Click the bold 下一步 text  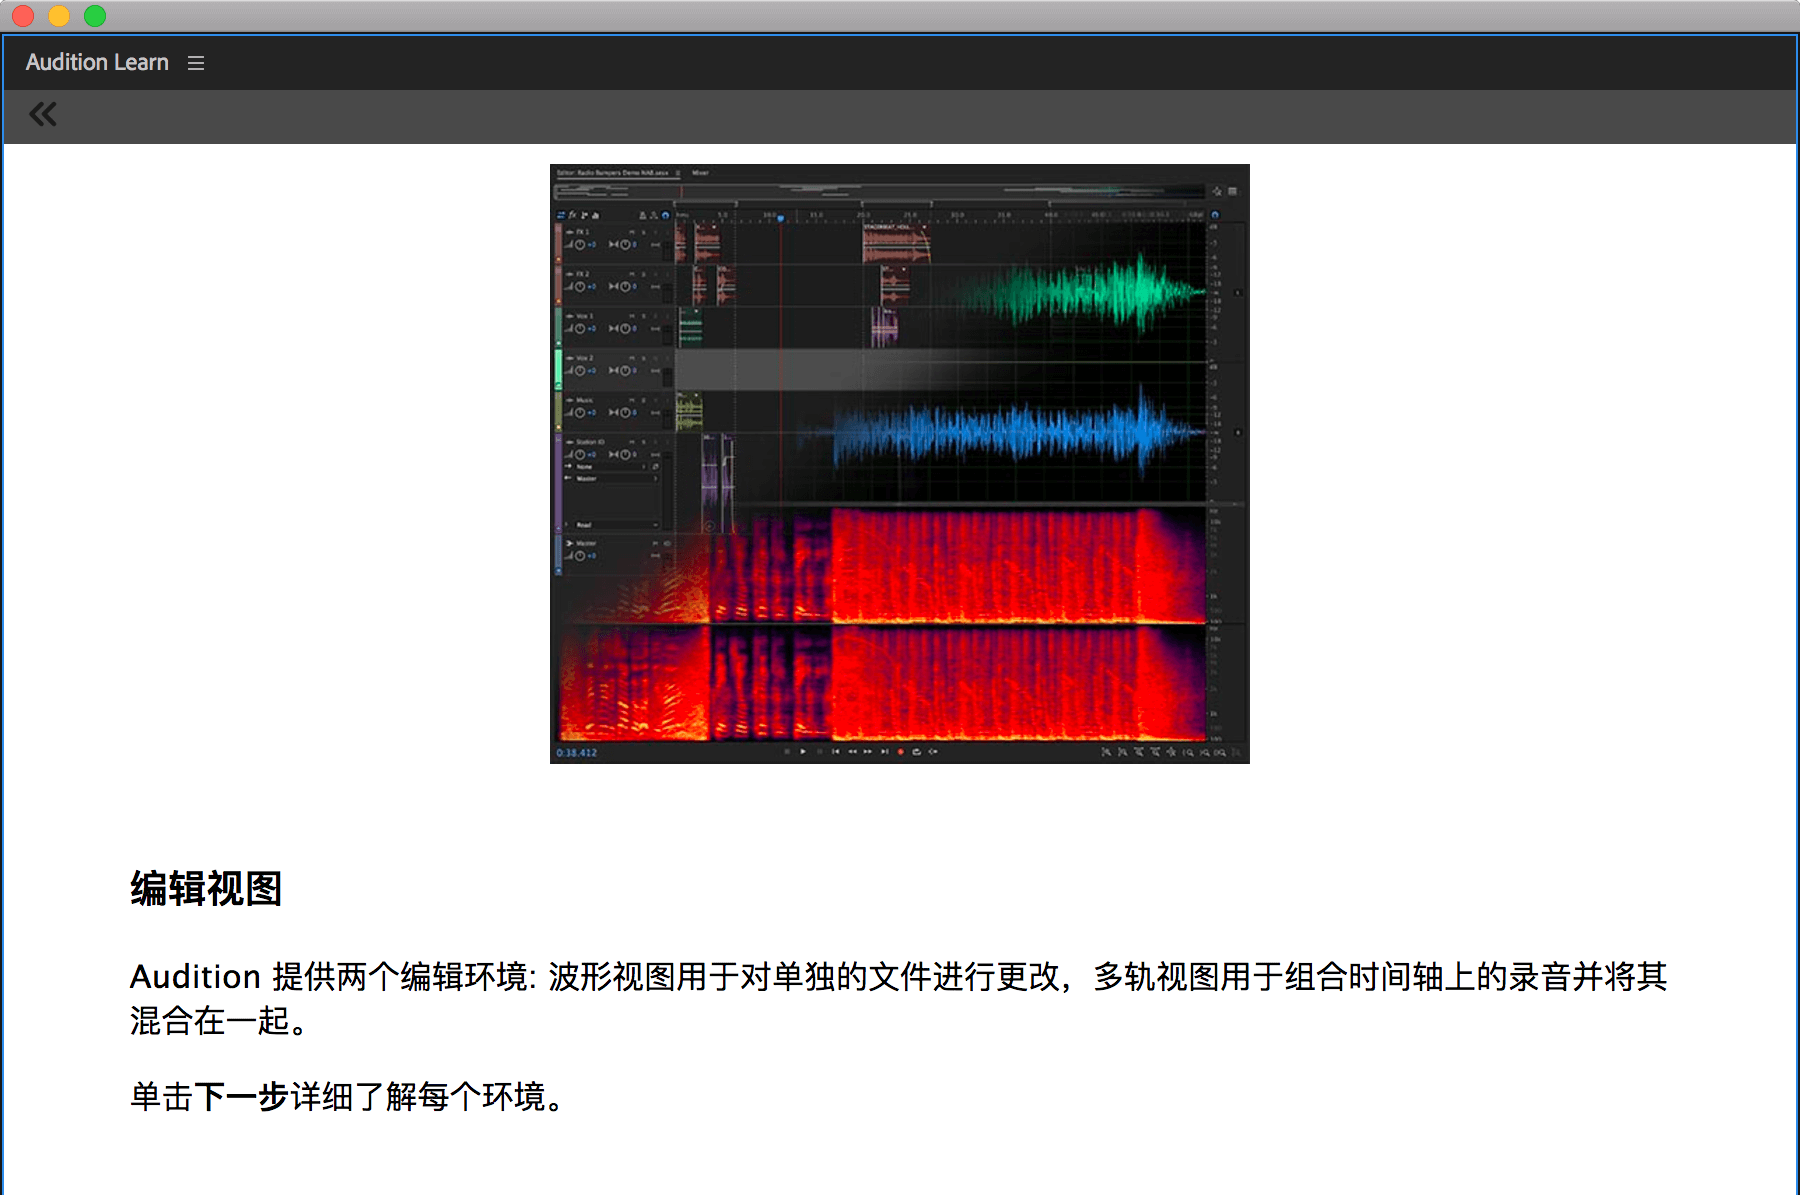[x=241, y=1097]
